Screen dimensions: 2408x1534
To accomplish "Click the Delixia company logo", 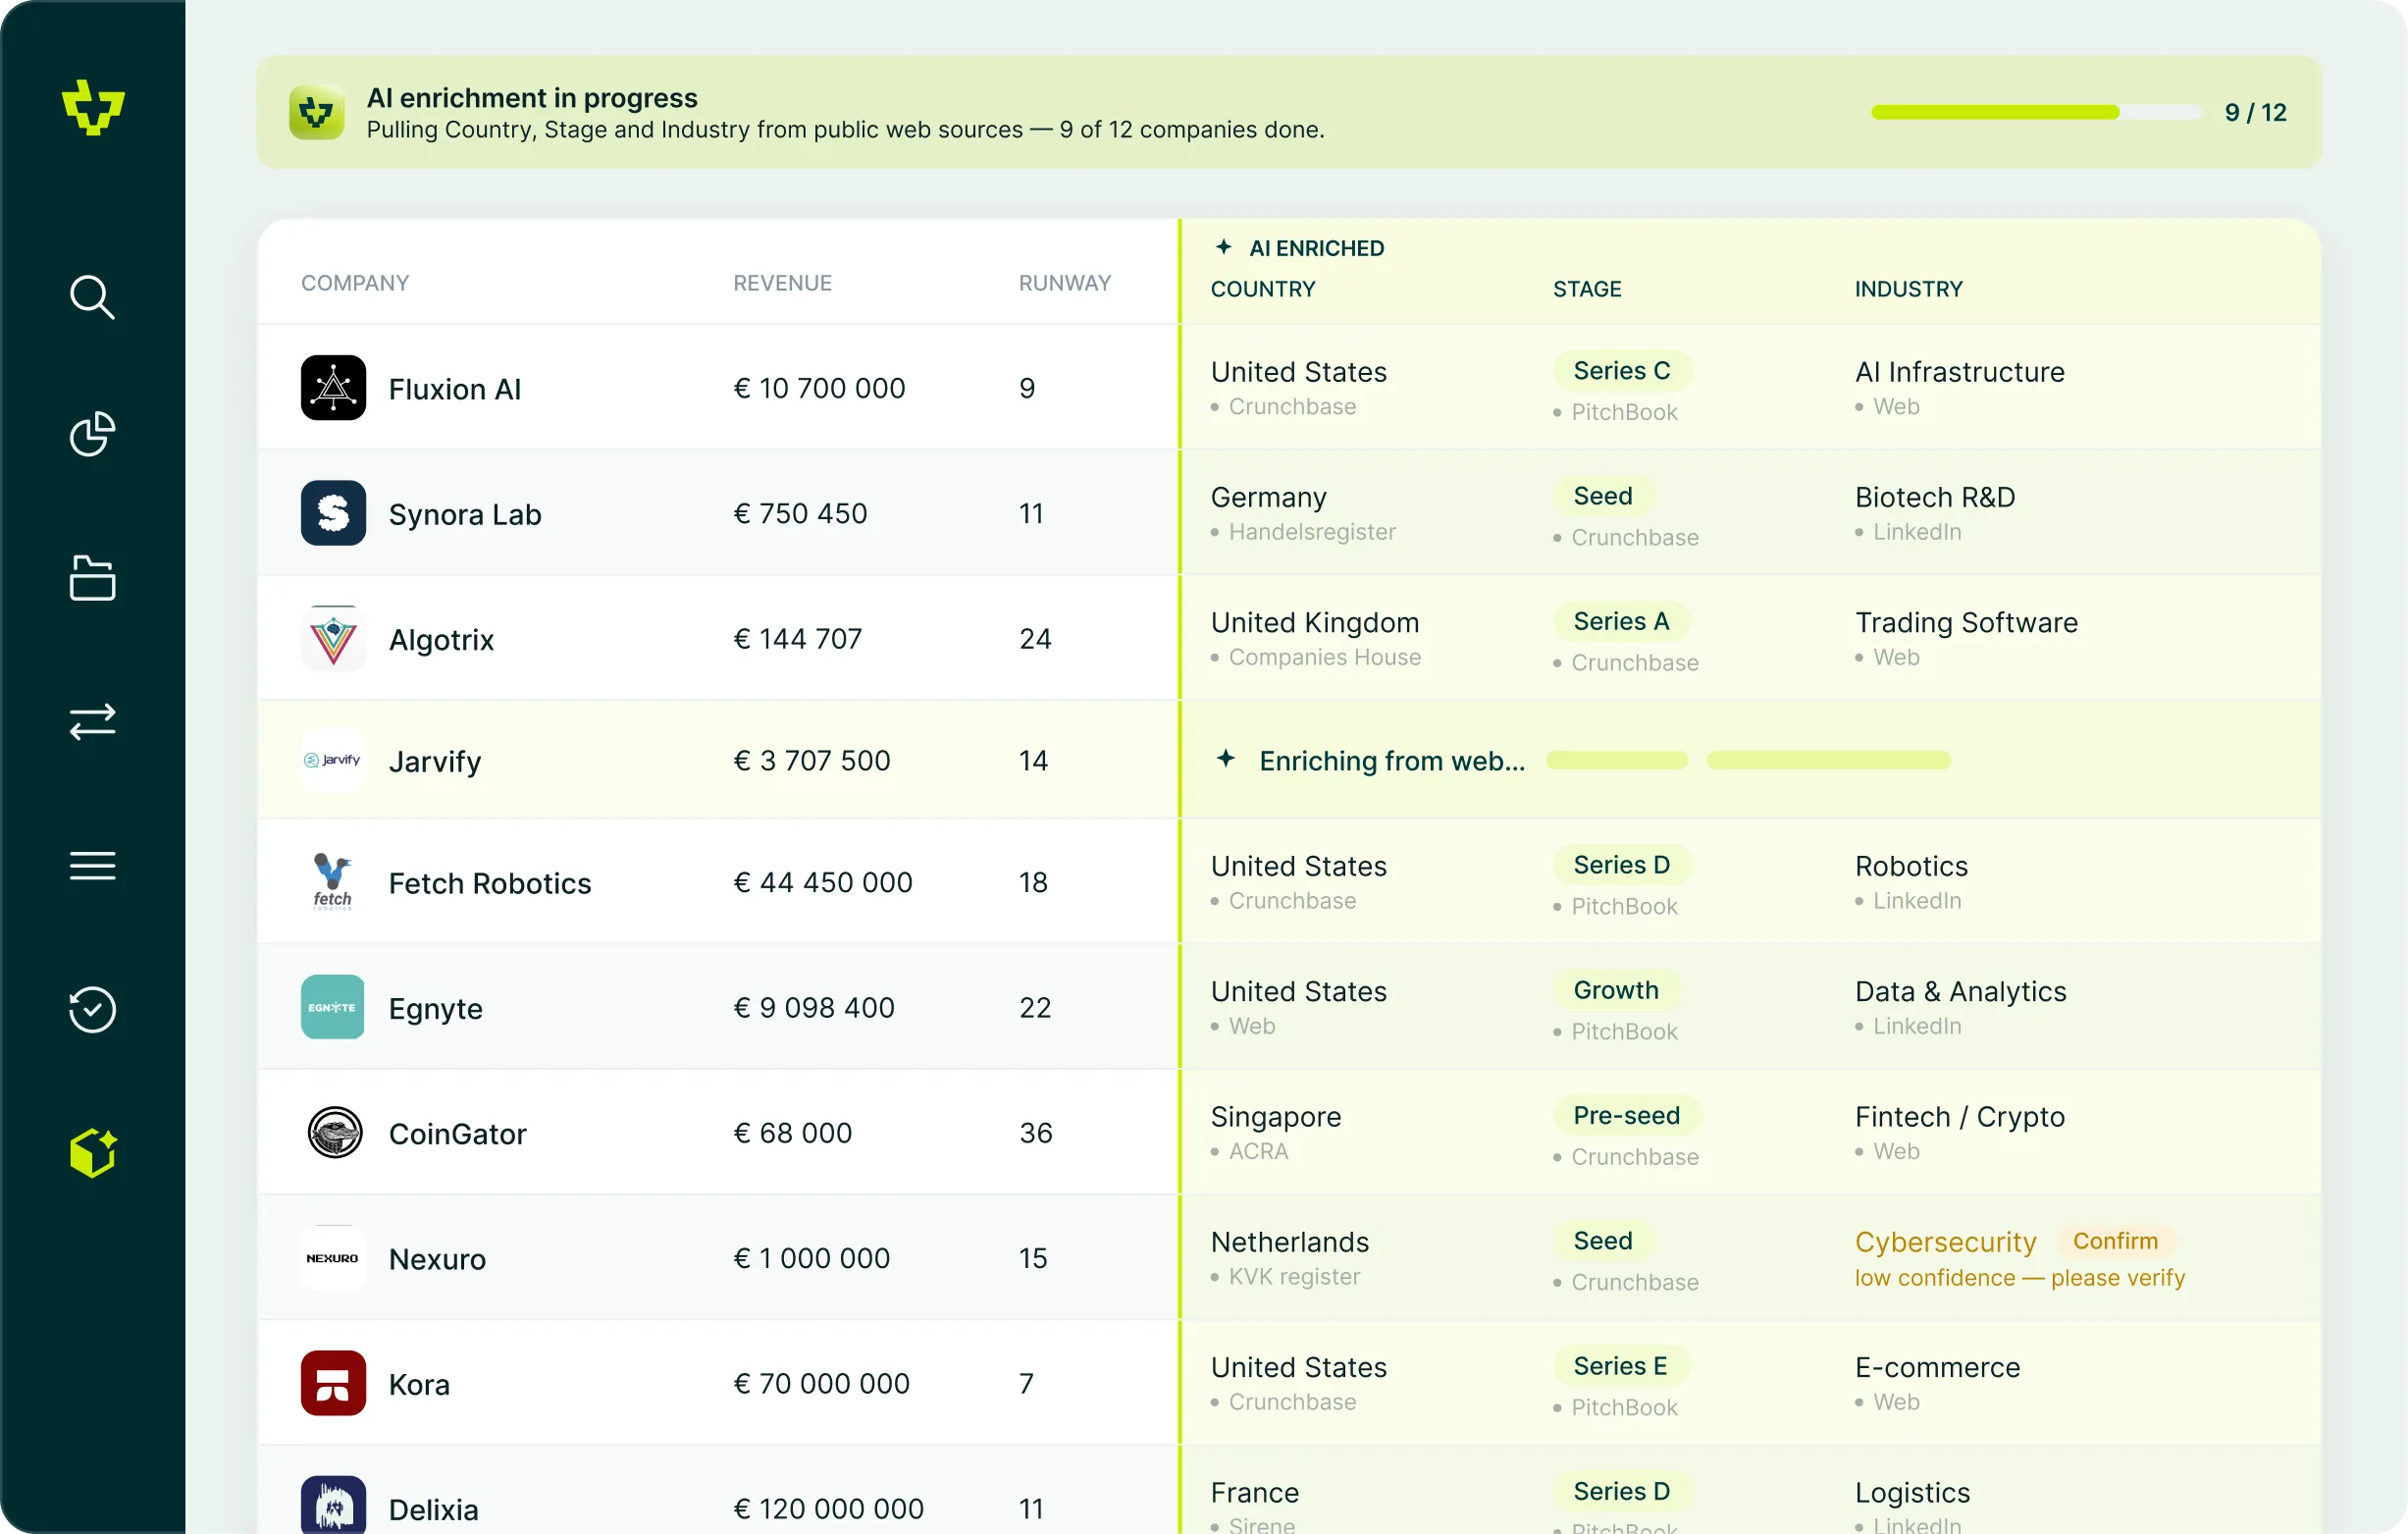I will [333, 1506].
